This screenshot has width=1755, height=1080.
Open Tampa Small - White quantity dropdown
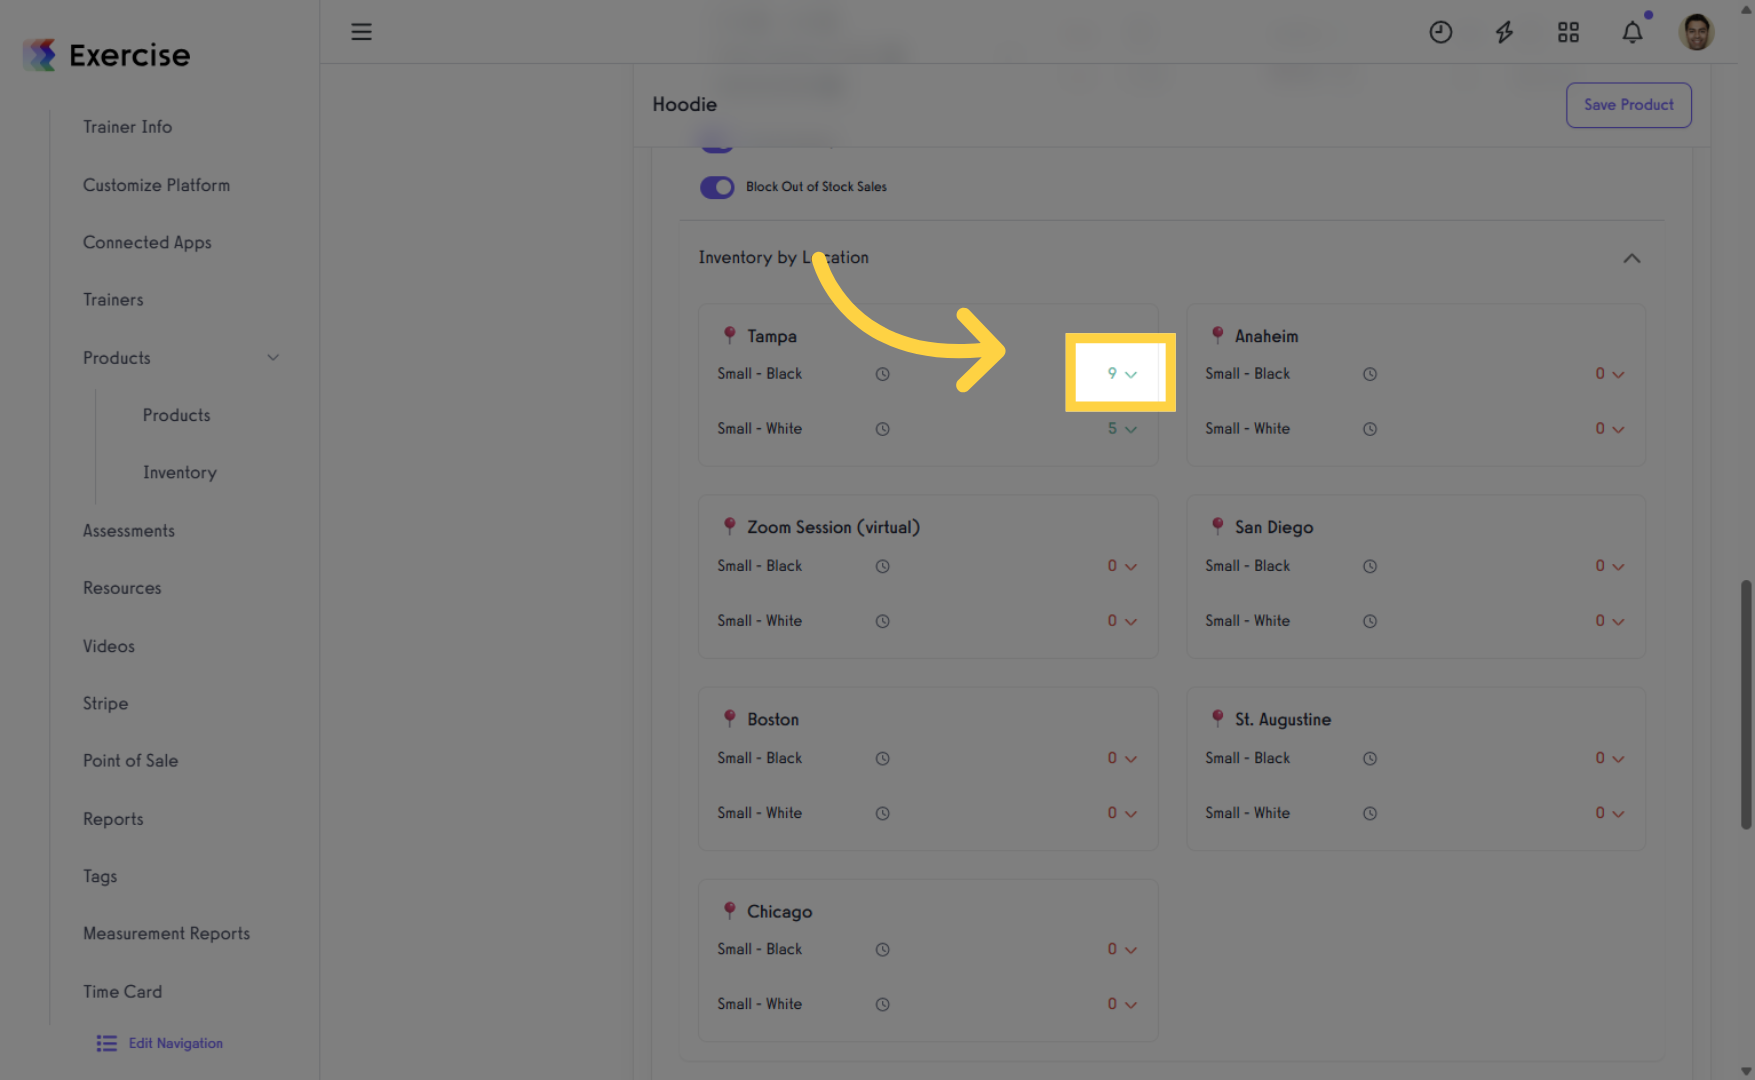click(1122, 428)
